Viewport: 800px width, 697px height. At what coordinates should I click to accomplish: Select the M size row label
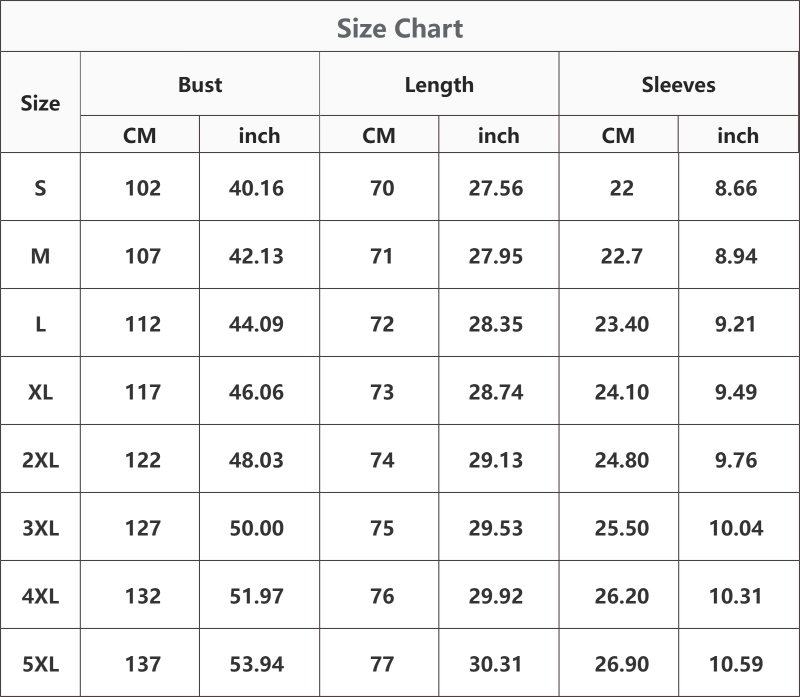coord(40,256)
